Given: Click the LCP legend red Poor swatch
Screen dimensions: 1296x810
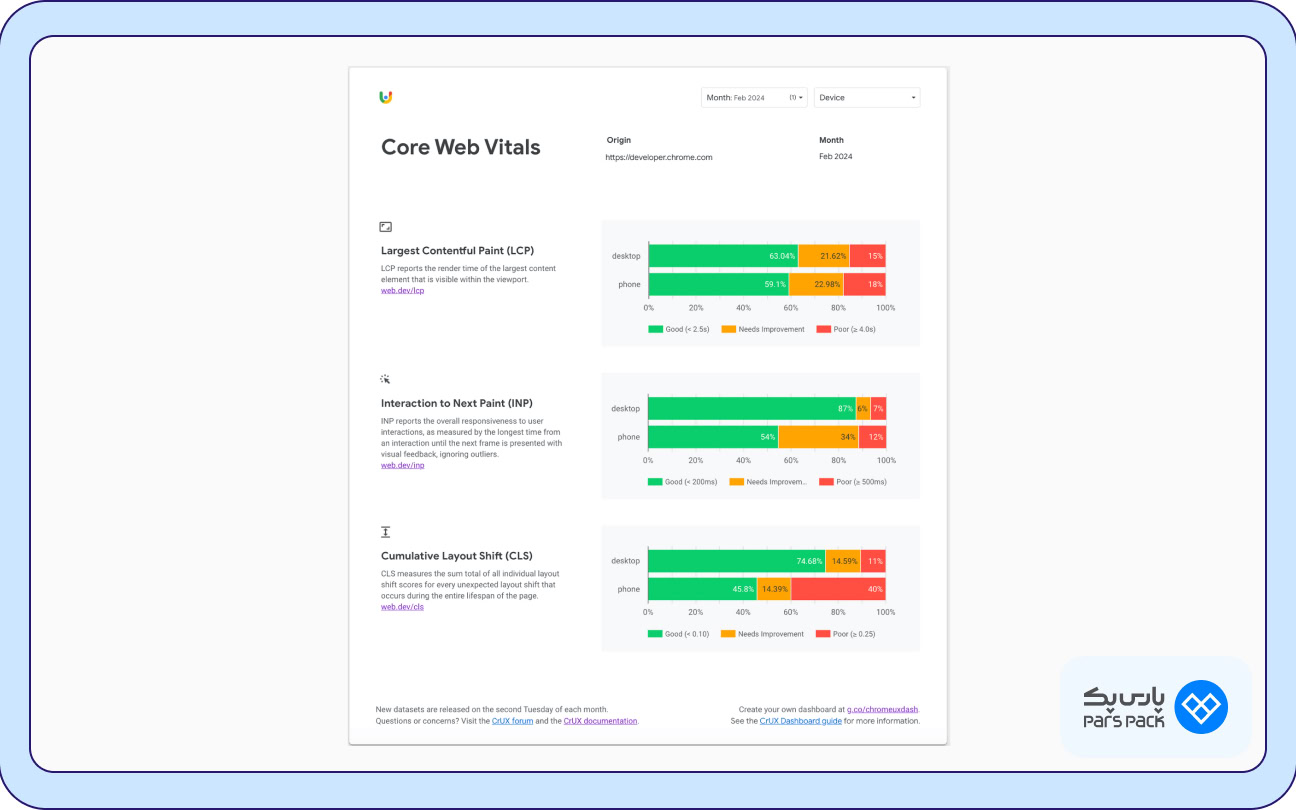Looking at the screenshot, I should pos(824,329).
